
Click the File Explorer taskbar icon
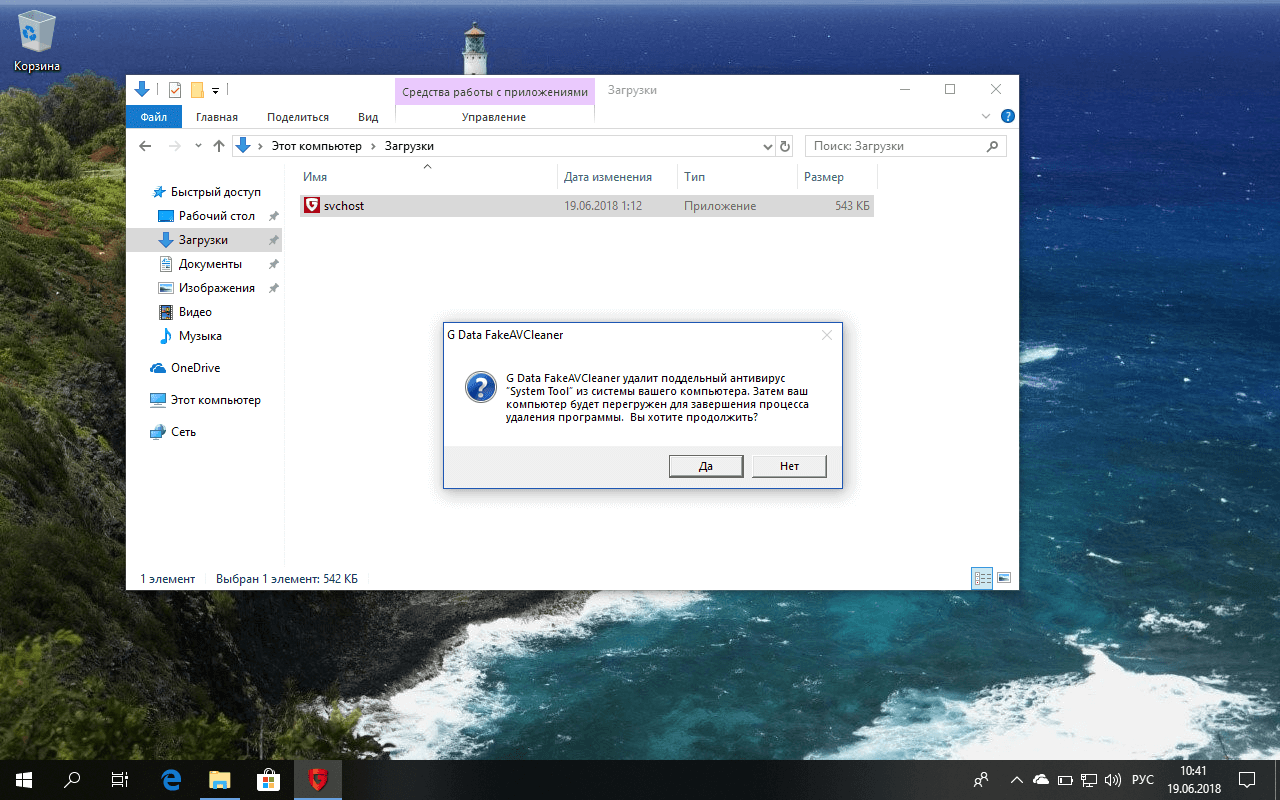219,780
